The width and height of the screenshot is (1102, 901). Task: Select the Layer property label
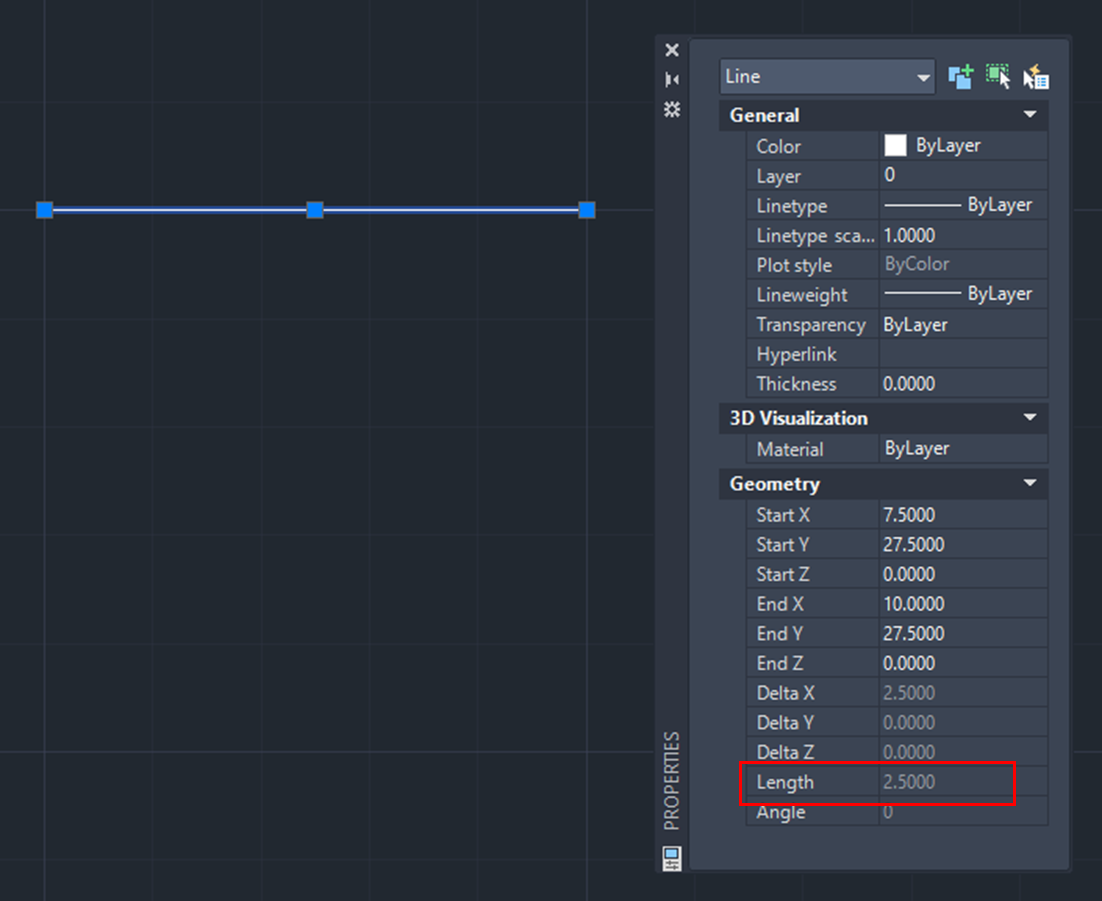(x=778, y=176)
